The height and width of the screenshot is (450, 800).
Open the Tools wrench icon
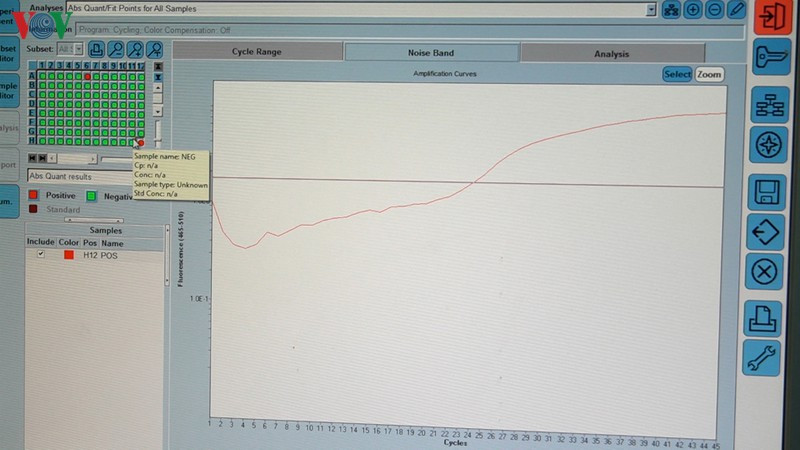761,357
